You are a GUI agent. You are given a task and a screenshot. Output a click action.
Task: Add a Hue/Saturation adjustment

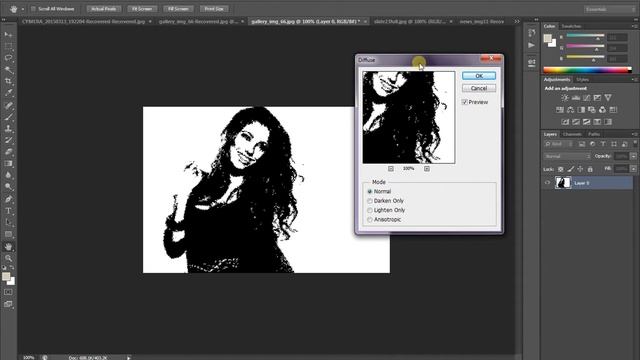click(x=560, y=110)
